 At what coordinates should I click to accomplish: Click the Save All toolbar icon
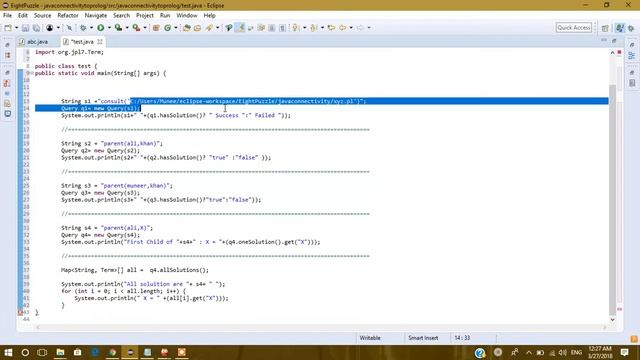[36, 28]
